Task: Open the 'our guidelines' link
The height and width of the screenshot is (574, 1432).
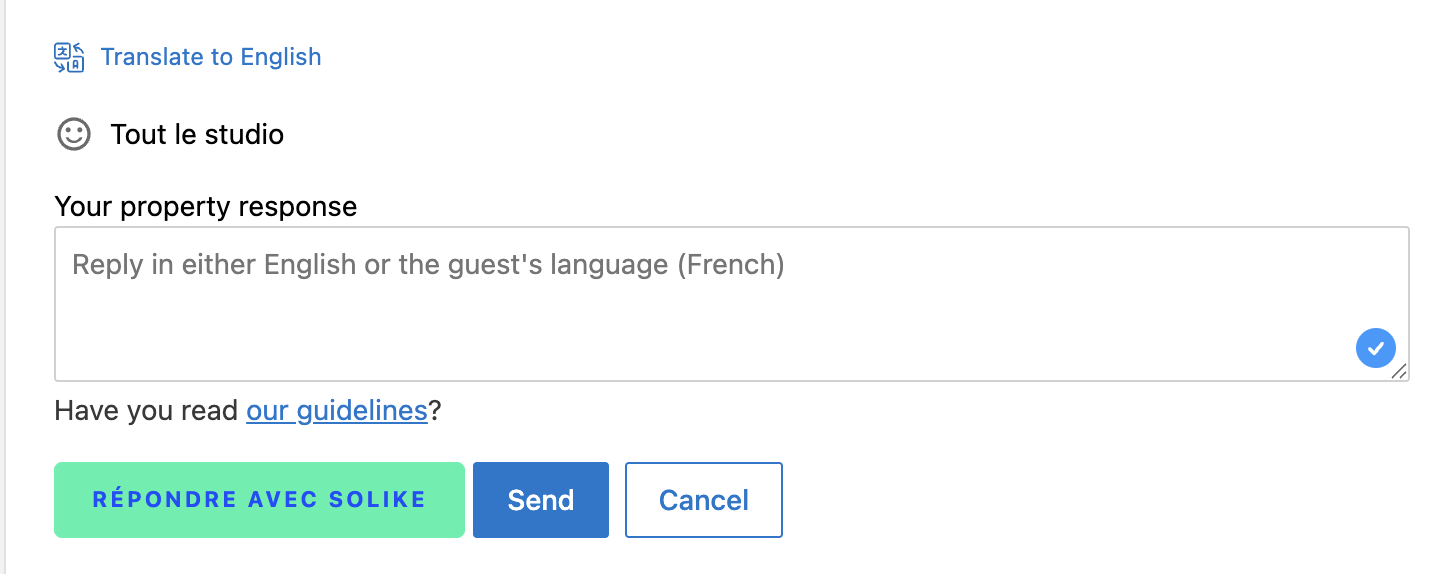Action: click(337, 411)
